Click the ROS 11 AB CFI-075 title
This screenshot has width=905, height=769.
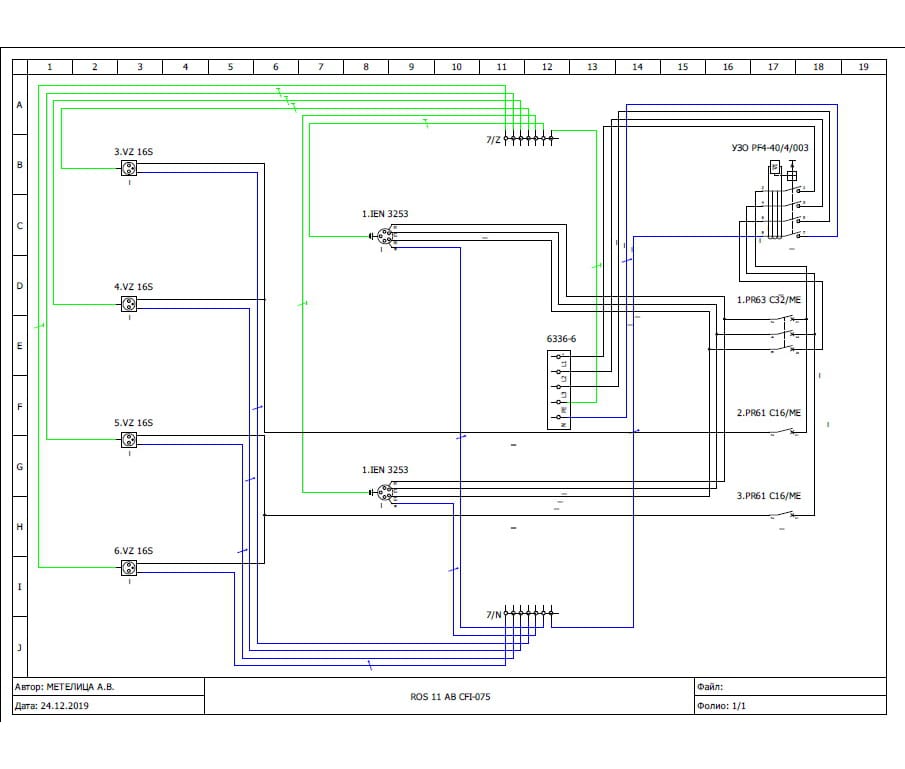coord(450,697)
